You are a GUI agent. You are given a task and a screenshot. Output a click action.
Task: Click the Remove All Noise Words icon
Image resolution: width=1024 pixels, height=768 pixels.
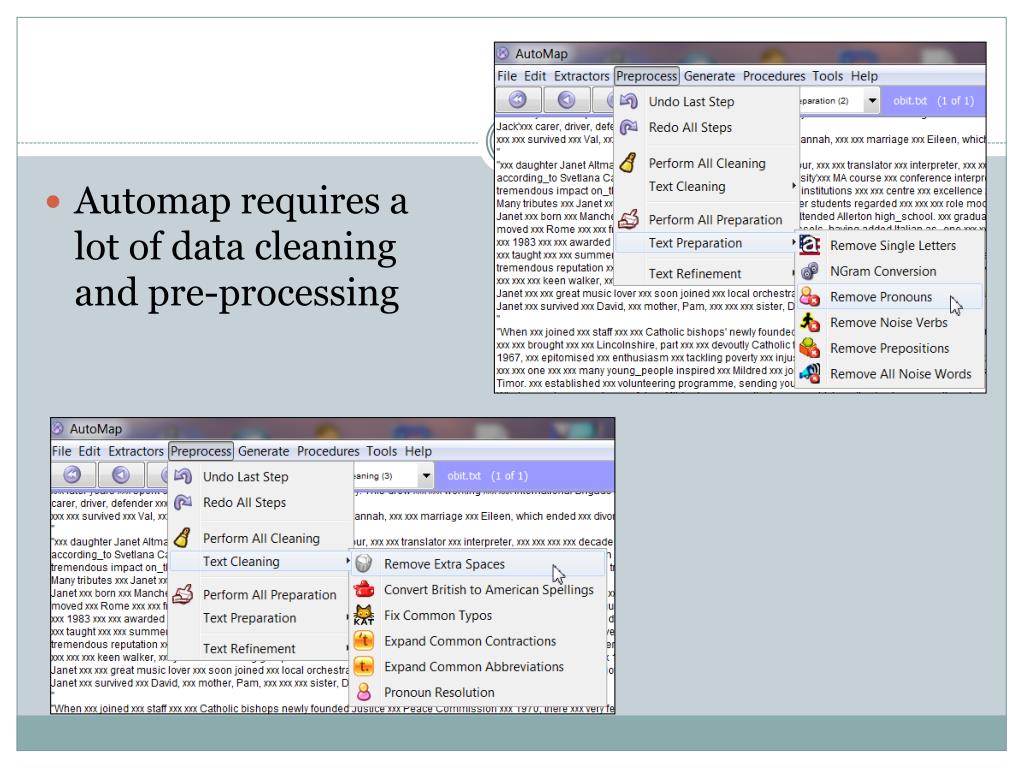pyautogui.click(x=810, y=374)
